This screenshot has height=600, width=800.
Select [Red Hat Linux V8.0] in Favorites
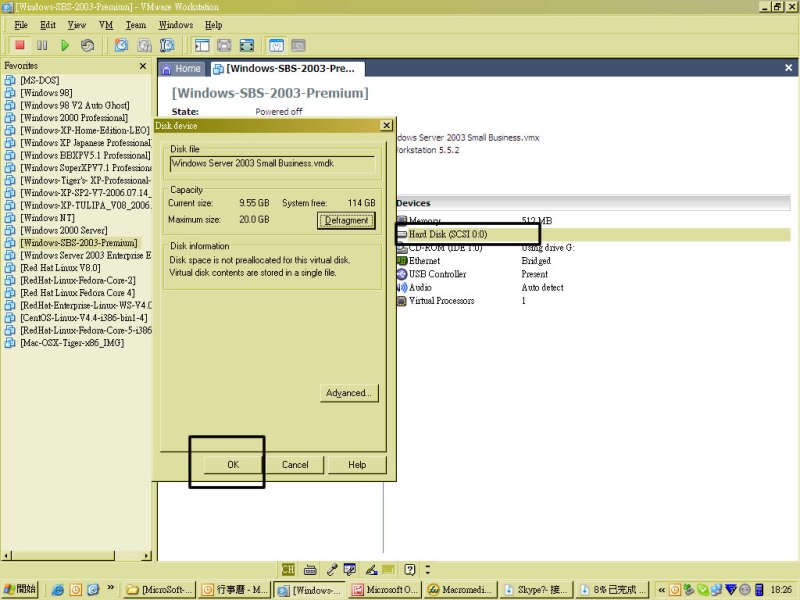tap(60, 267)
